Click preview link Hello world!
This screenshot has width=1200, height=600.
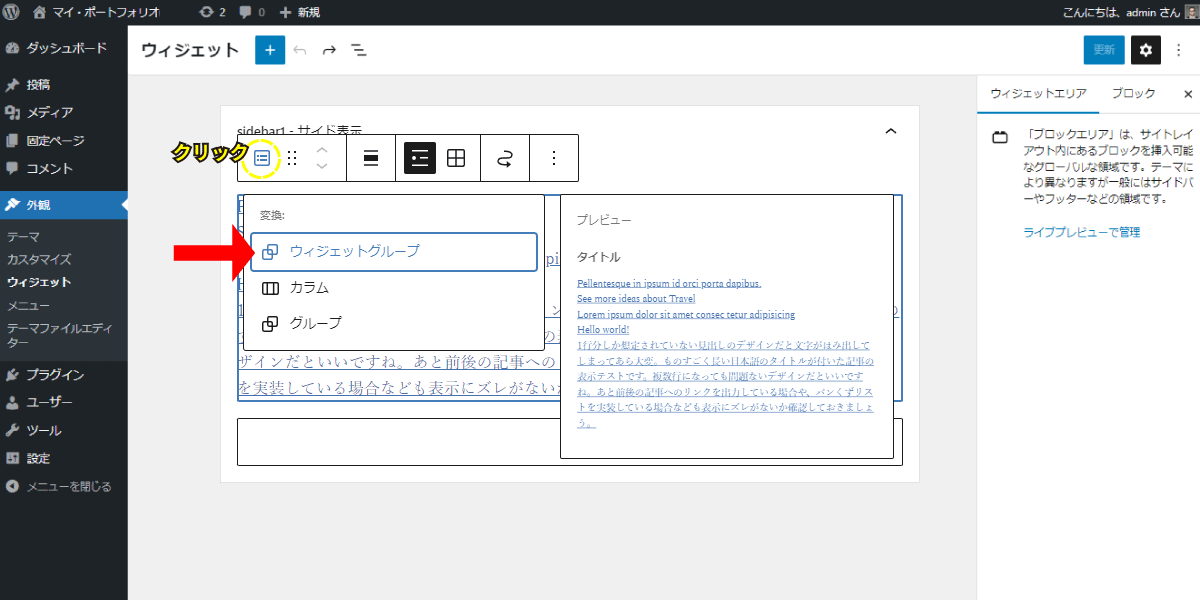point(603,329)
